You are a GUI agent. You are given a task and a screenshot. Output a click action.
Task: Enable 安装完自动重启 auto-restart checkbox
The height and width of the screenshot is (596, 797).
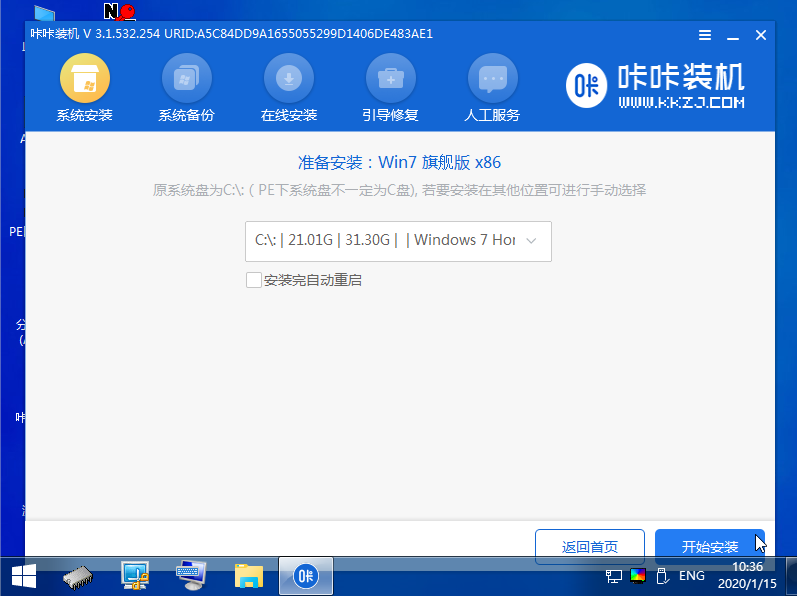pyautogui.click(x=254, y=280)
